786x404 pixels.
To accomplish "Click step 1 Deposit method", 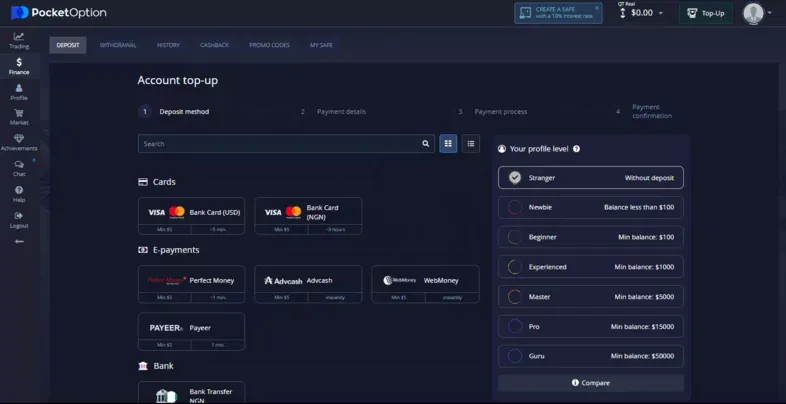I will tap(174, 112).
